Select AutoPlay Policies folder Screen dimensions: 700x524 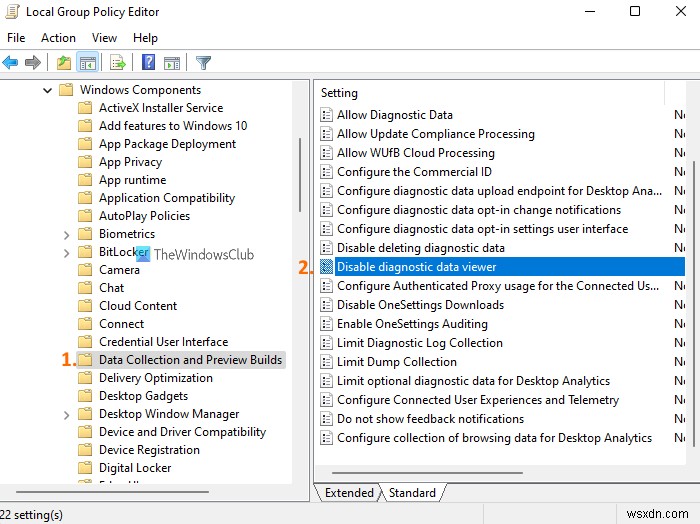coord(144,216)
